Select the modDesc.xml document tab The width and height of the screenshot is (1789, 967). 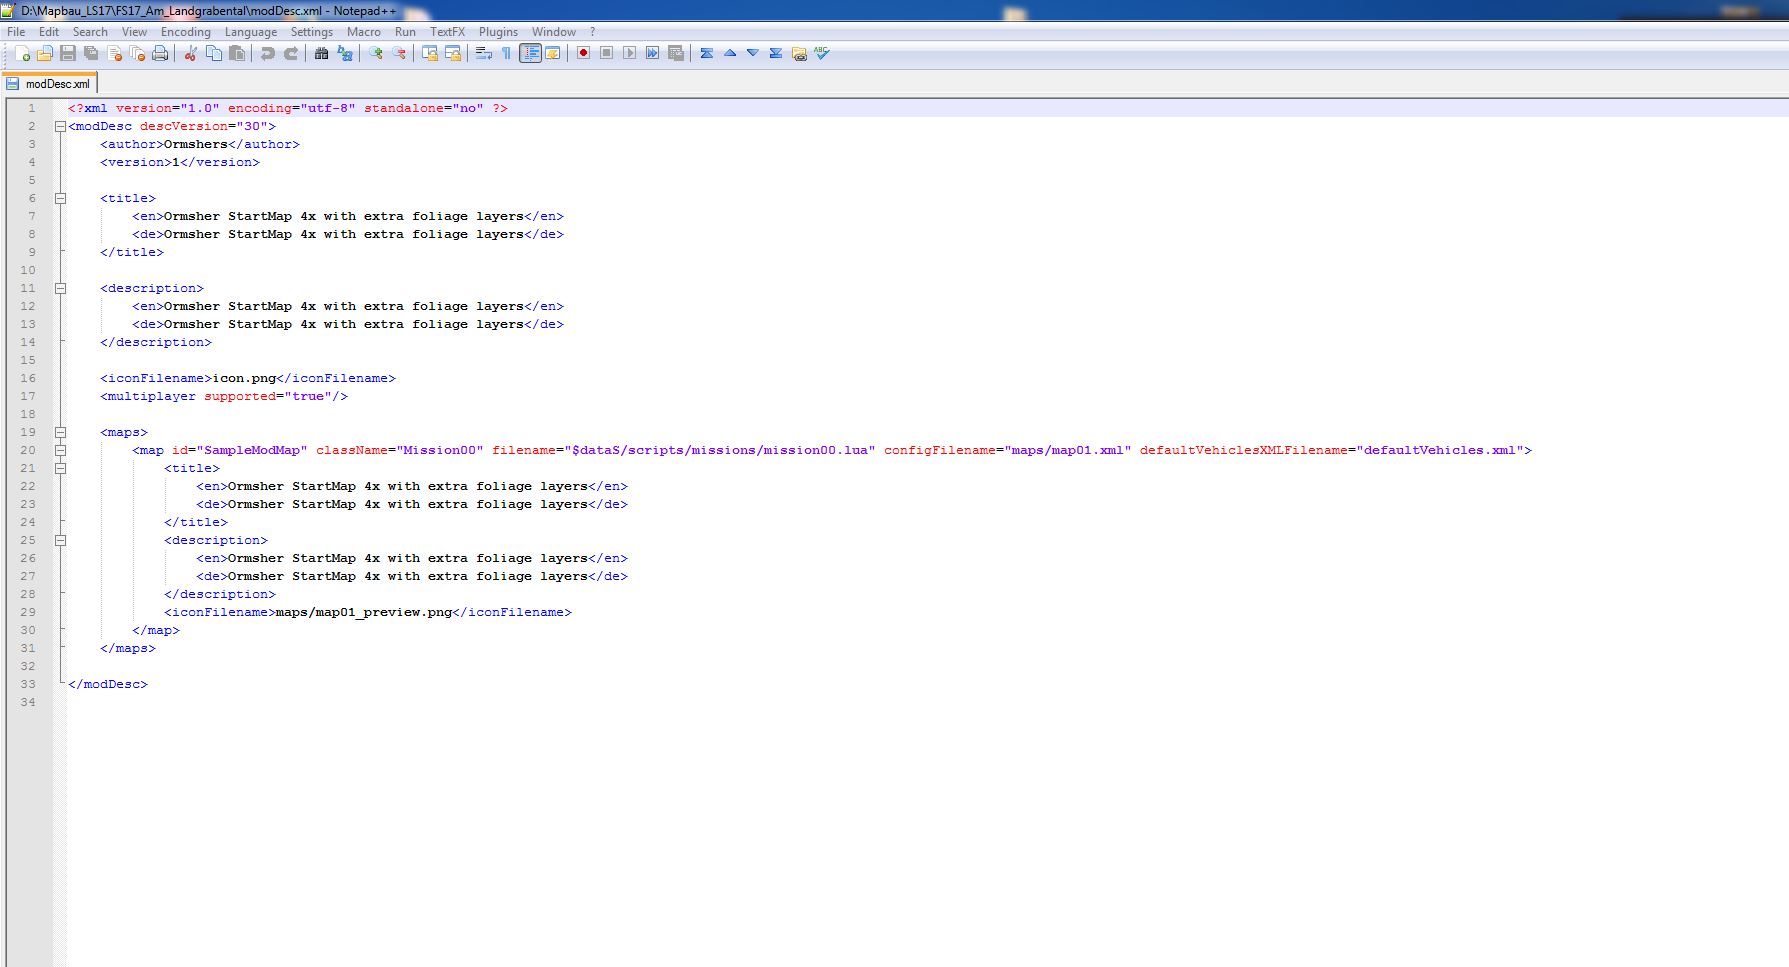click(56, 84)
